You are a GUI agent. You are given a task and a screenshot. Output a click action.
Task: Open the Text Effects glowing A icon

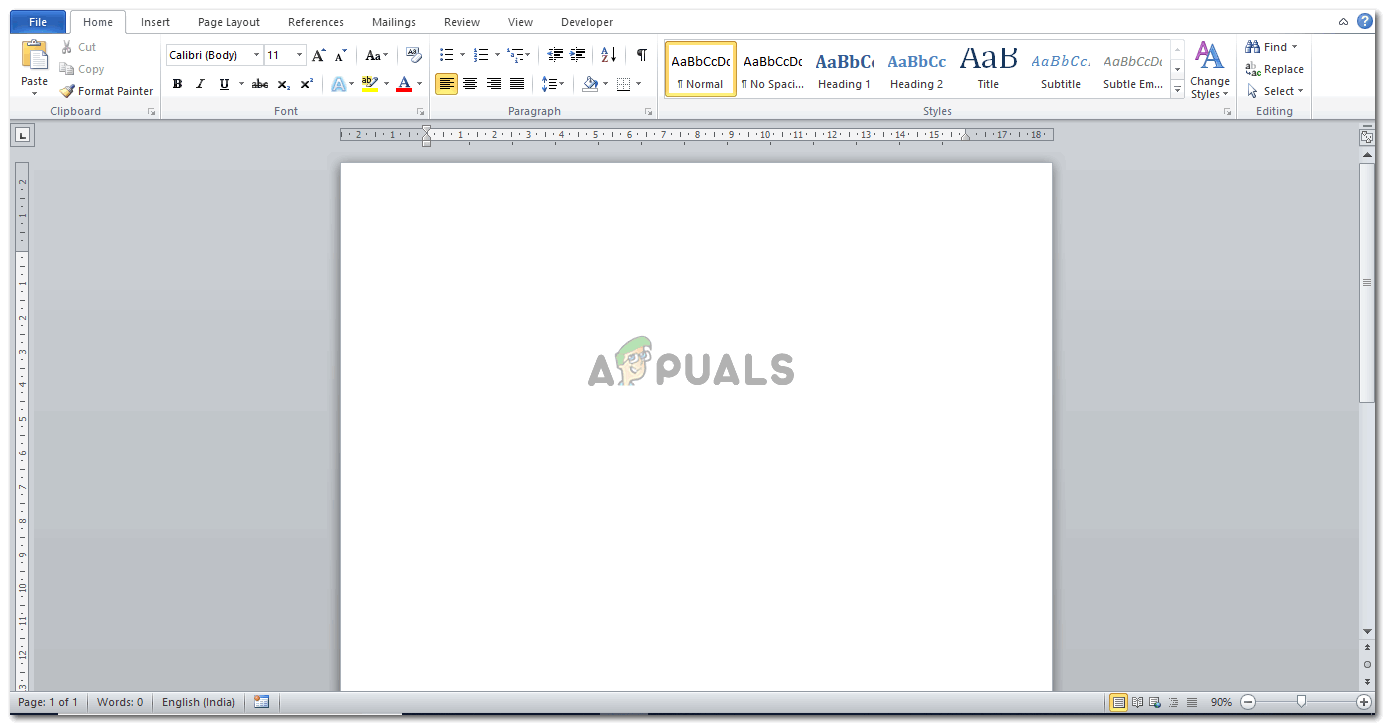tap(338, 84)
